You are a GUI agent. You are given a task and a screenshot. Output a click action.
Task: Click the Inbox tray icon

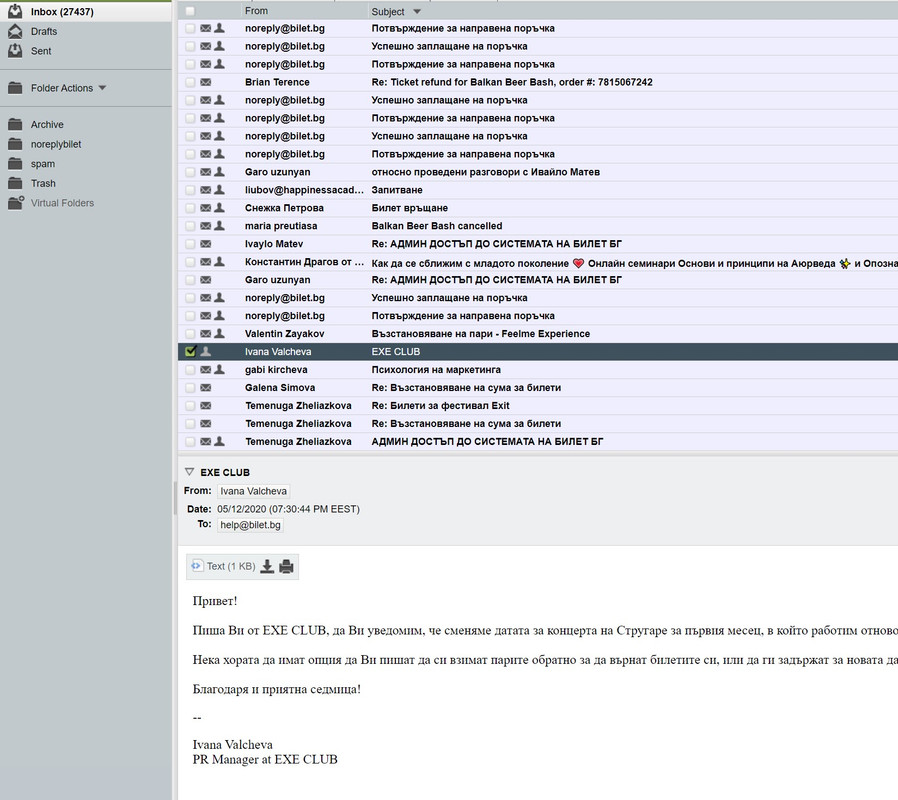click(15, 11)
